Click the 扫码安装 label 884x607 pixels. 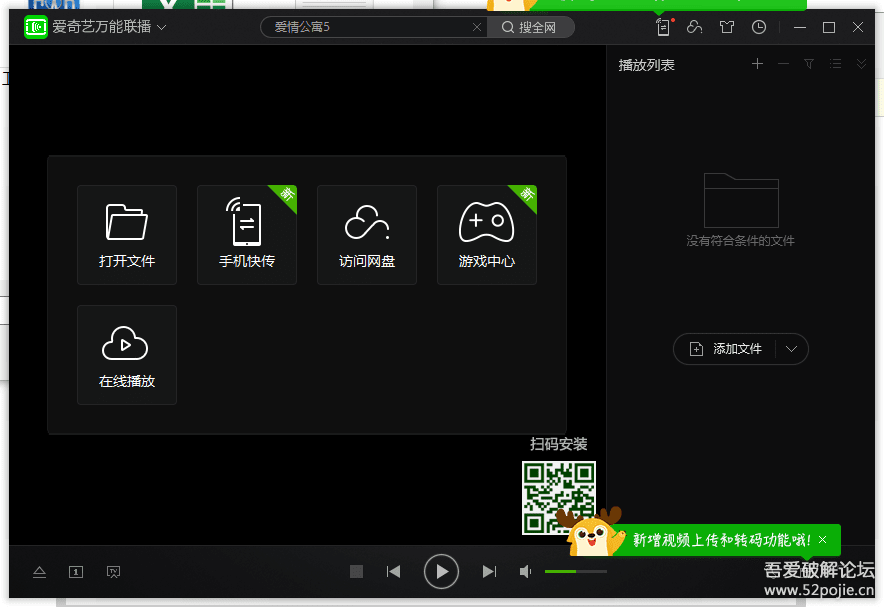[559, 444]
